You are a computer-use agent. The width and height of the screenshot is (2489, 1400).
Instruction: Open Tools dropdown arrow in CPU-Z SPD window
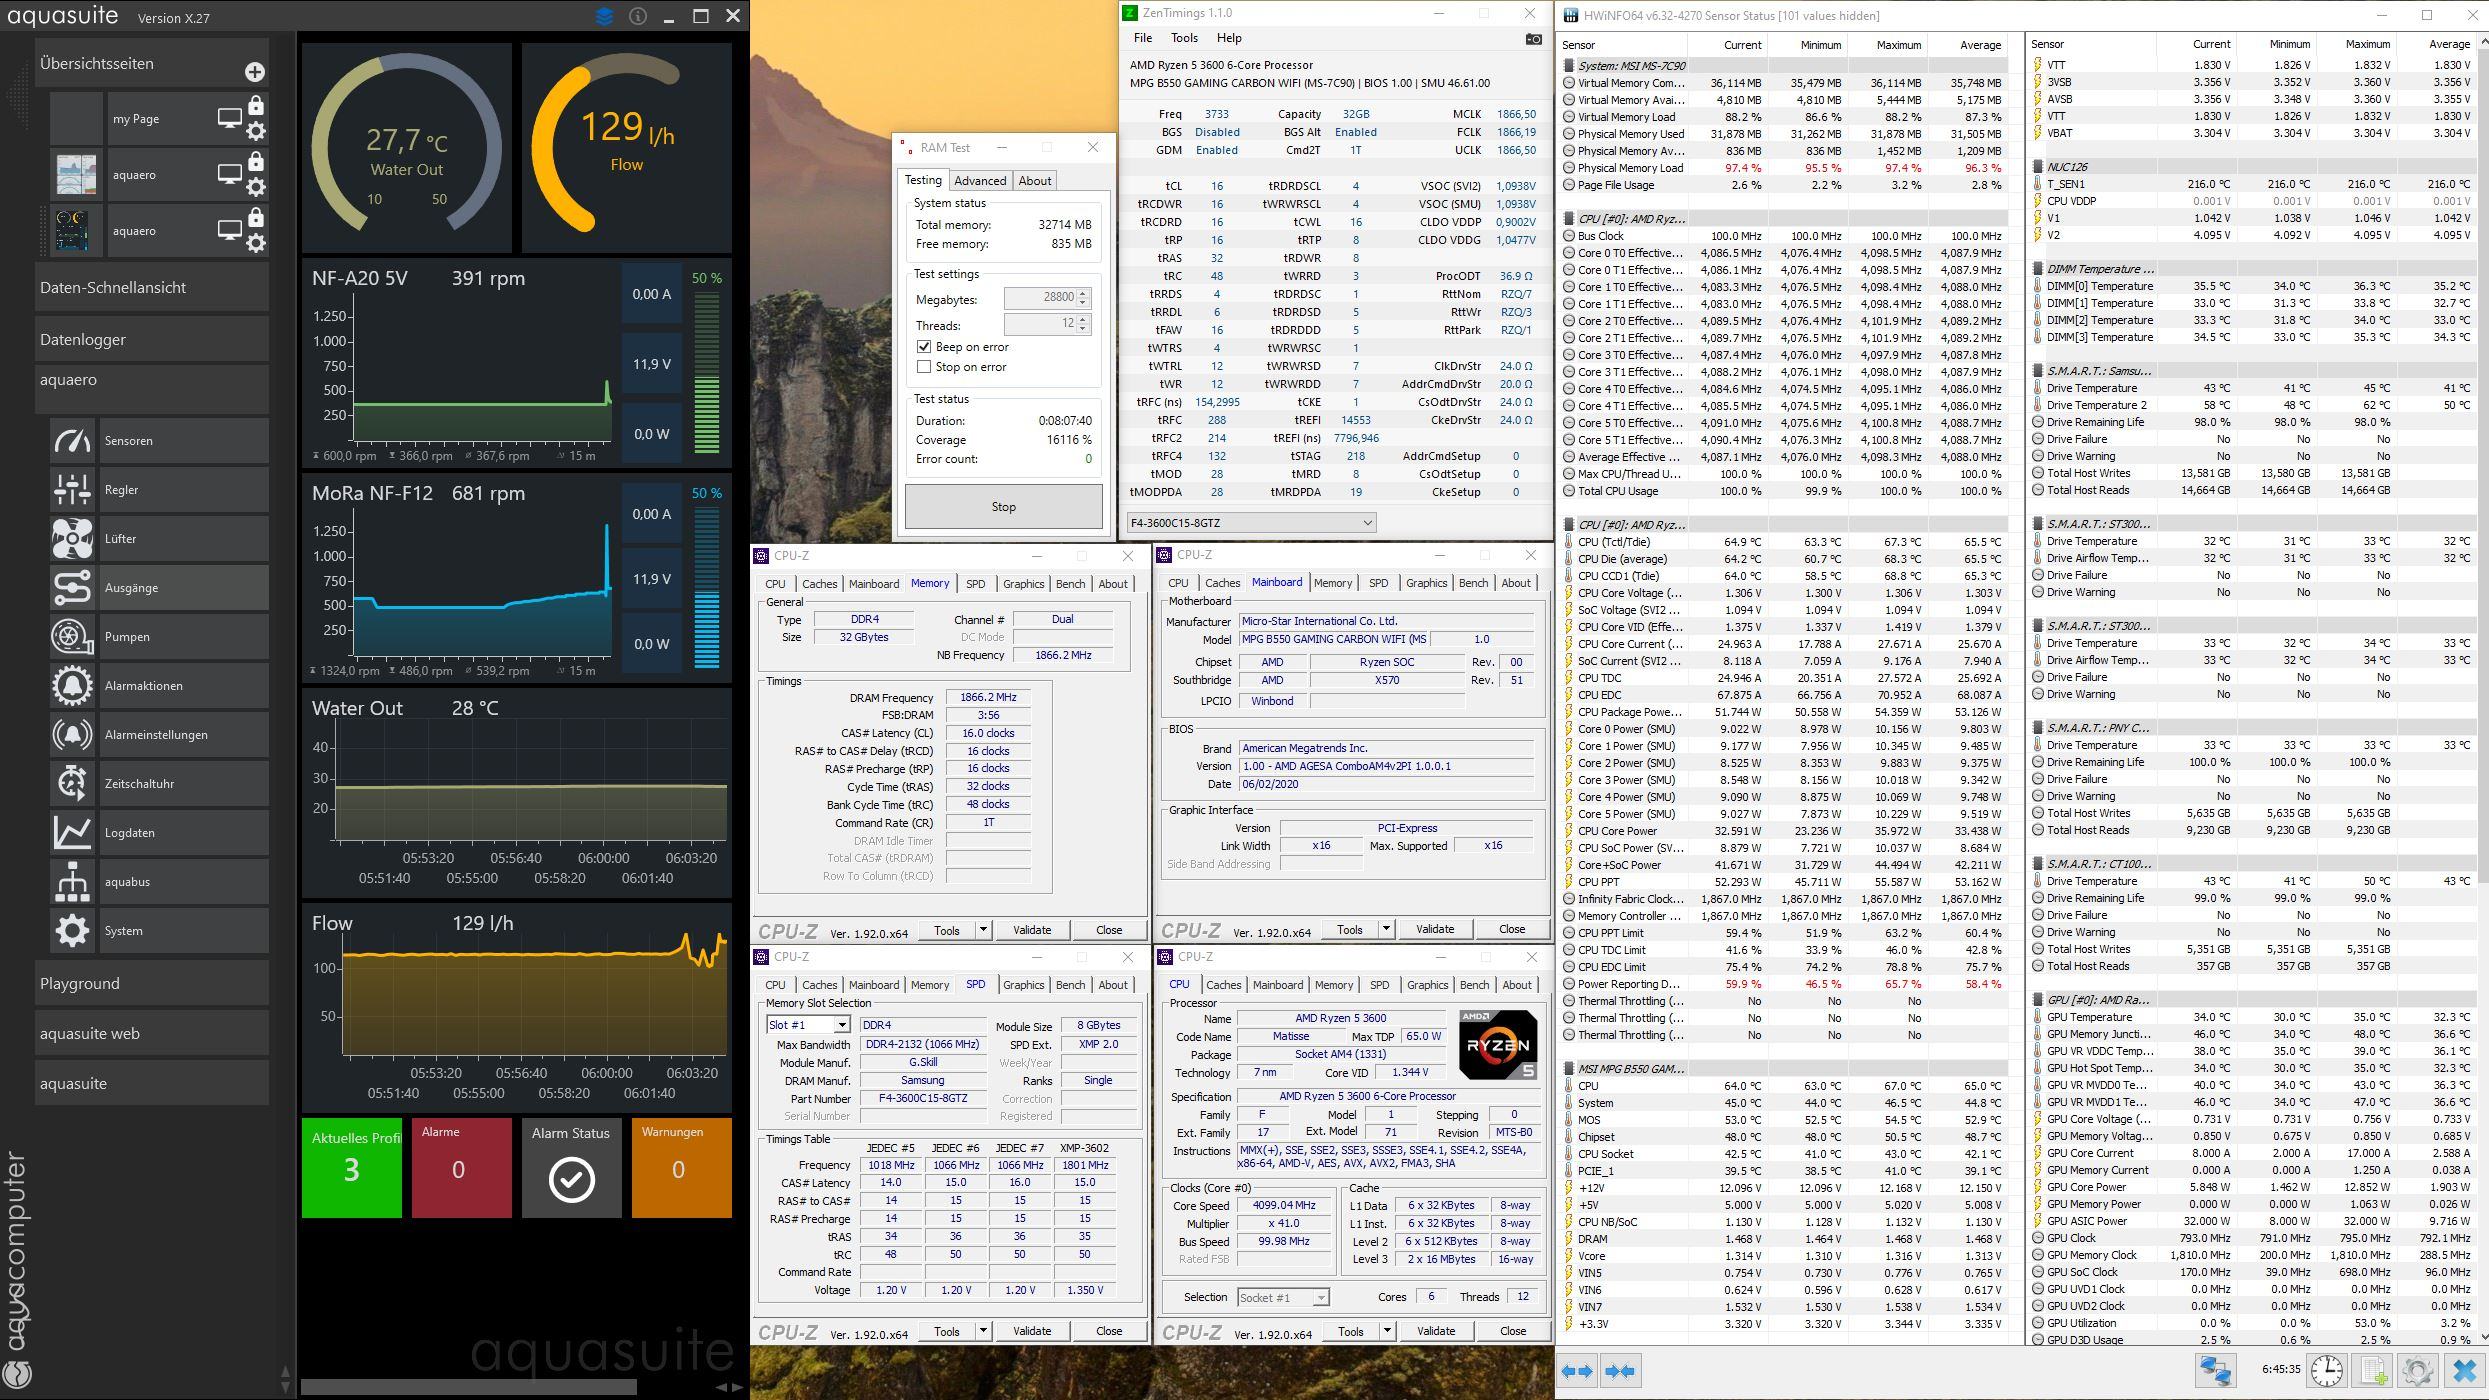point(983,1331)
